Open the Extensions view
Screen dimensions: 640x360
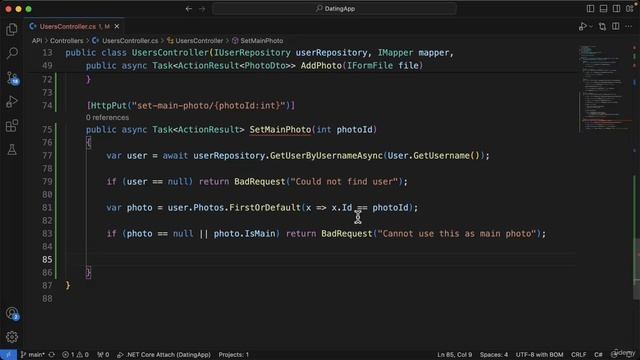click(12, 126)
